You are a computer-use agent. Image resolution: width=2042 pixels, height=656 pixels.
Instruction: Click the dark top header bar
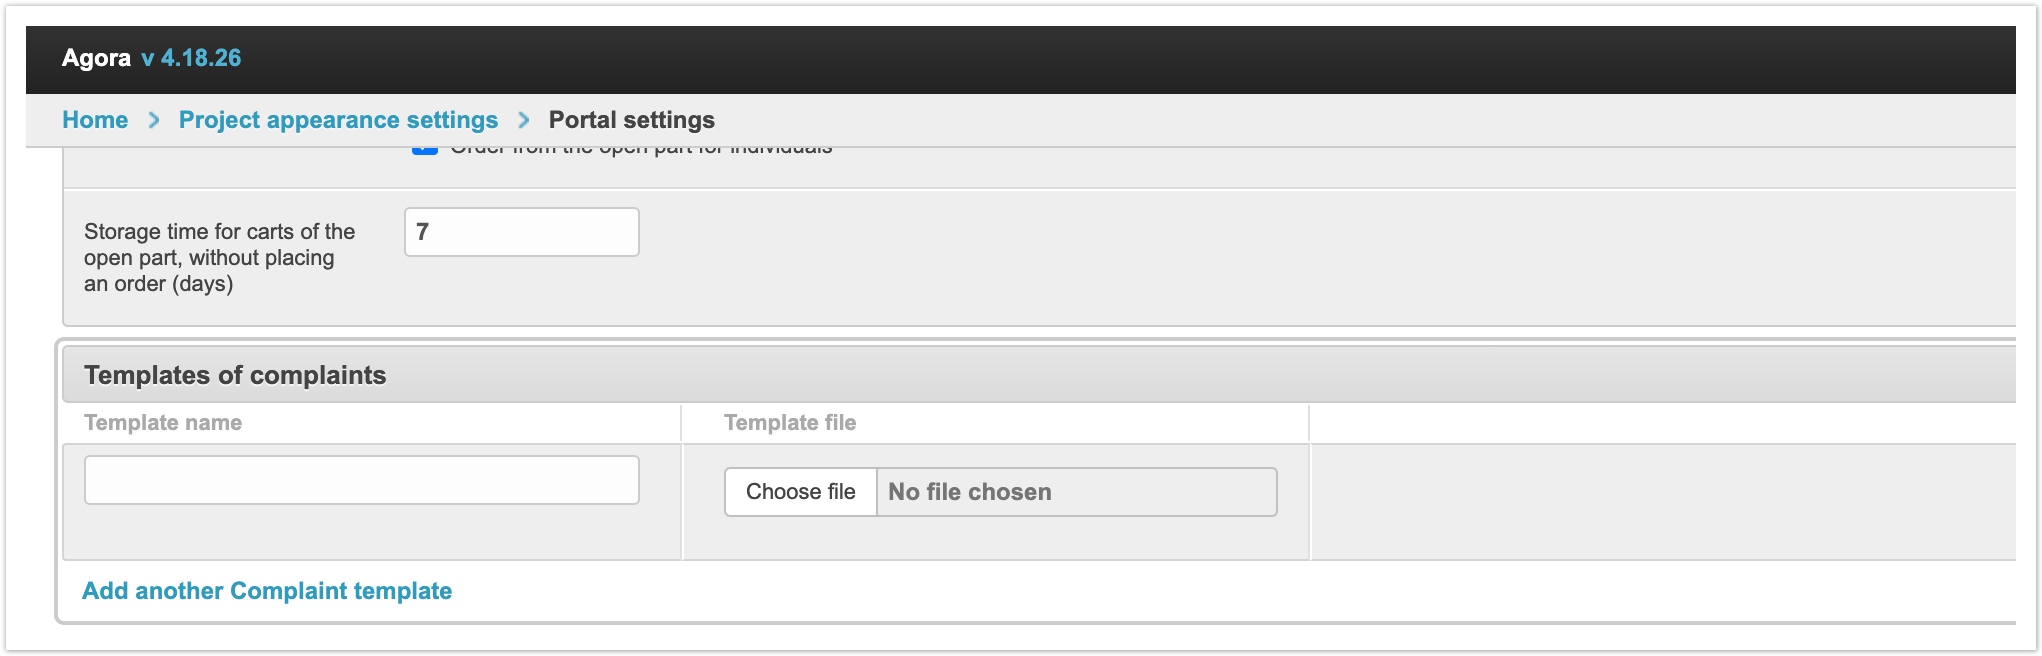pyautogui.click(x=1100, y=59)
